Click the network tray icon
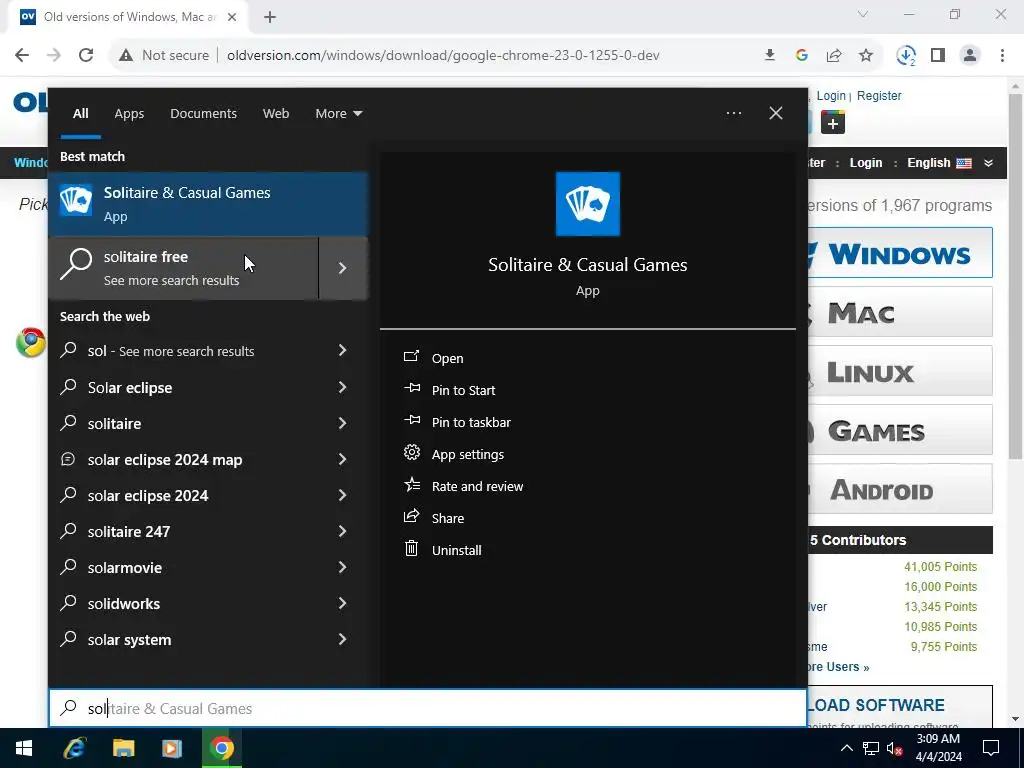This screenshot has width=1024, height=768. [871, 748]
